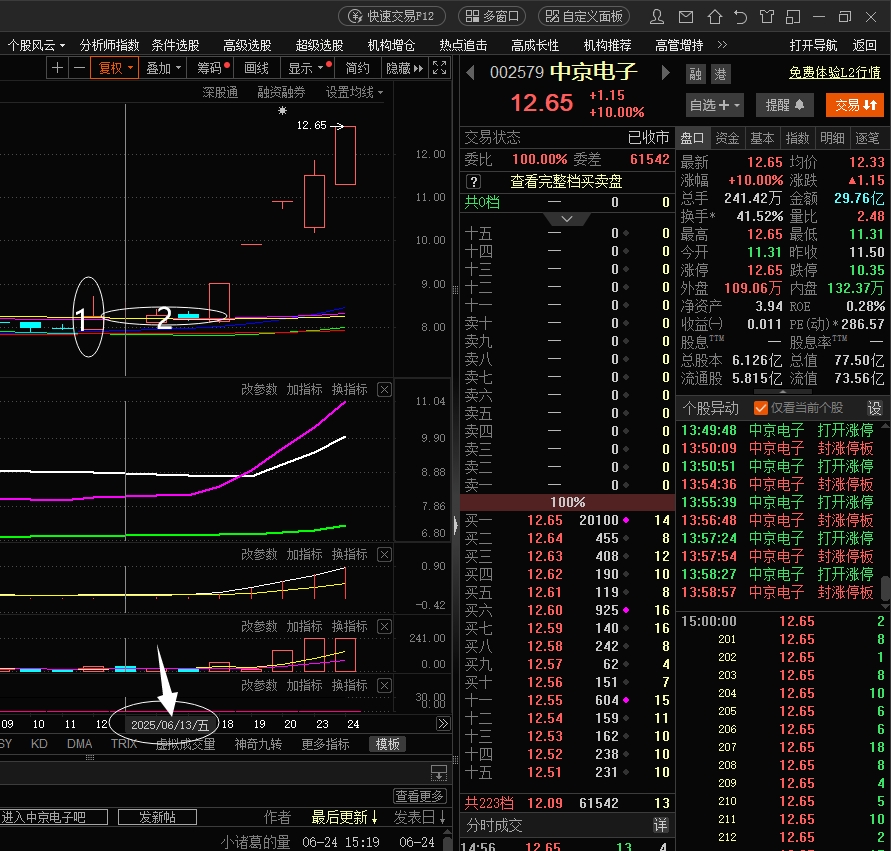Image resolution: width=891 pixels, height=851 pixels.
Task: Click the layout window icon in title bar
Action: [x=793, y=16]
